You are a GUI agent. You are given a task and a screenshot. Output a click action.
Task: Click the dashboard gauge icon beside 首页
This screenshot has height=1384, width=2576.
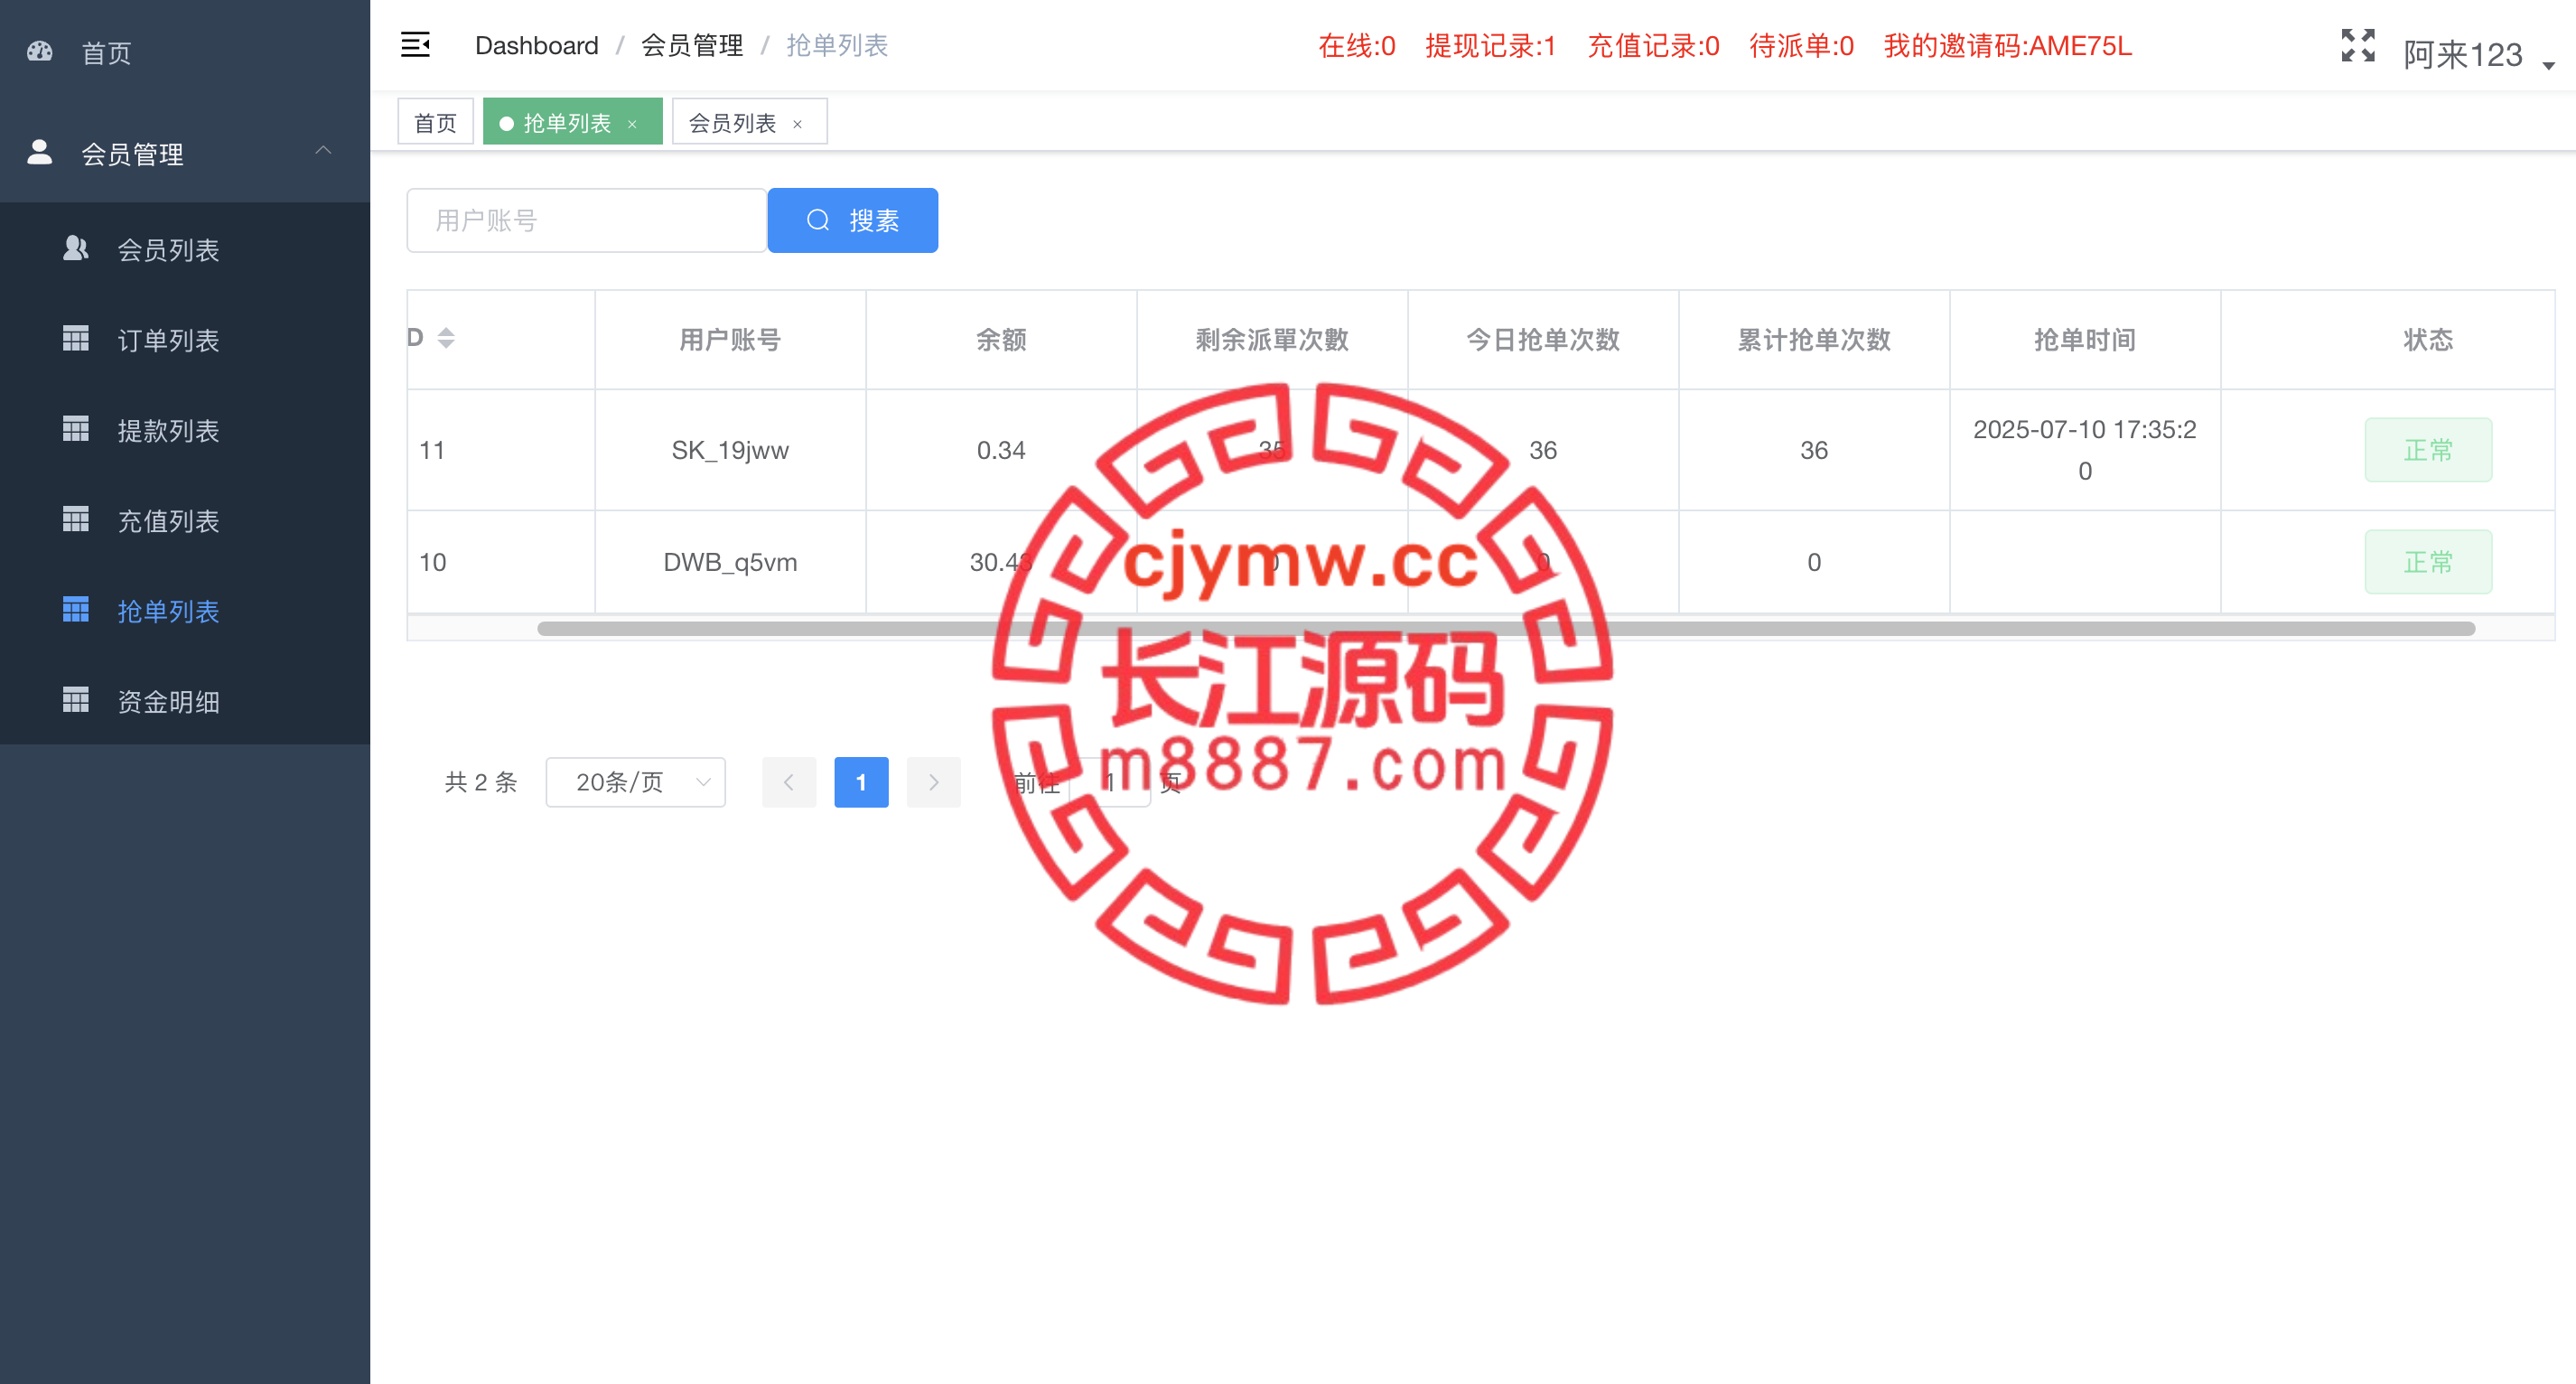coord(40,51)
